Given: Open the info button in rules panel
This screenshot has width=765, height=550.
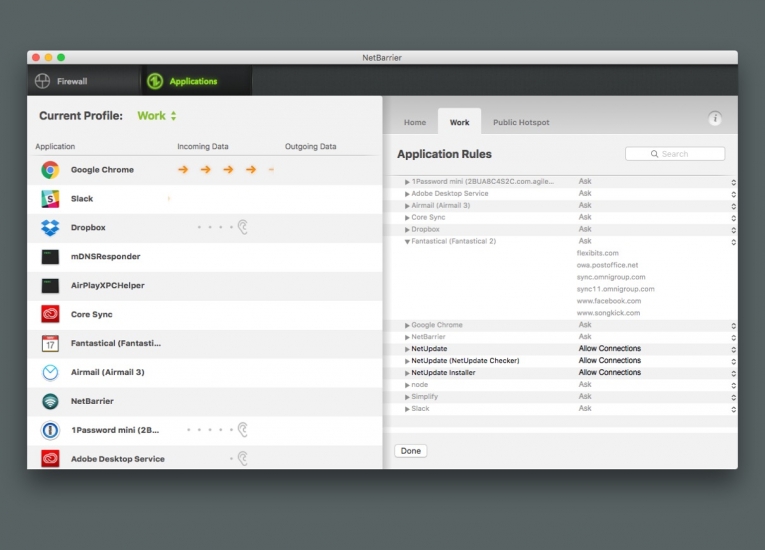Looking at the screenshot, I should point(715,119).
